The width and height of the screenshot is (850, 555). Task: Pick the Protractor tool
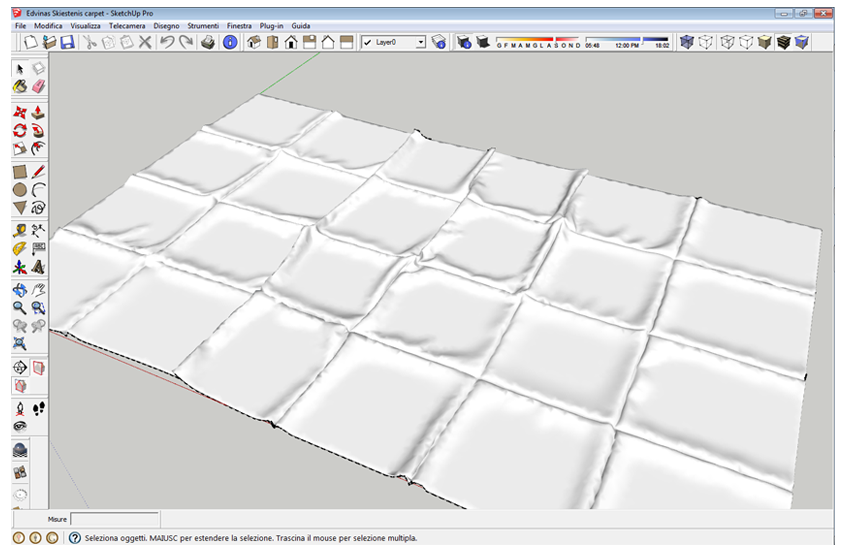(x=20, y=249)
